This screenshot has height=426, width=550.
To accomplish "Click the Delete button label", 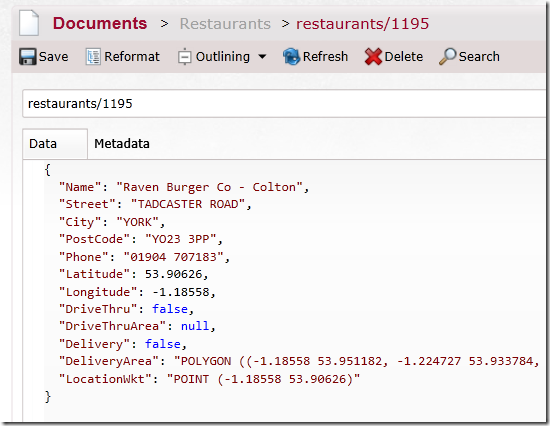I will 404,56.
